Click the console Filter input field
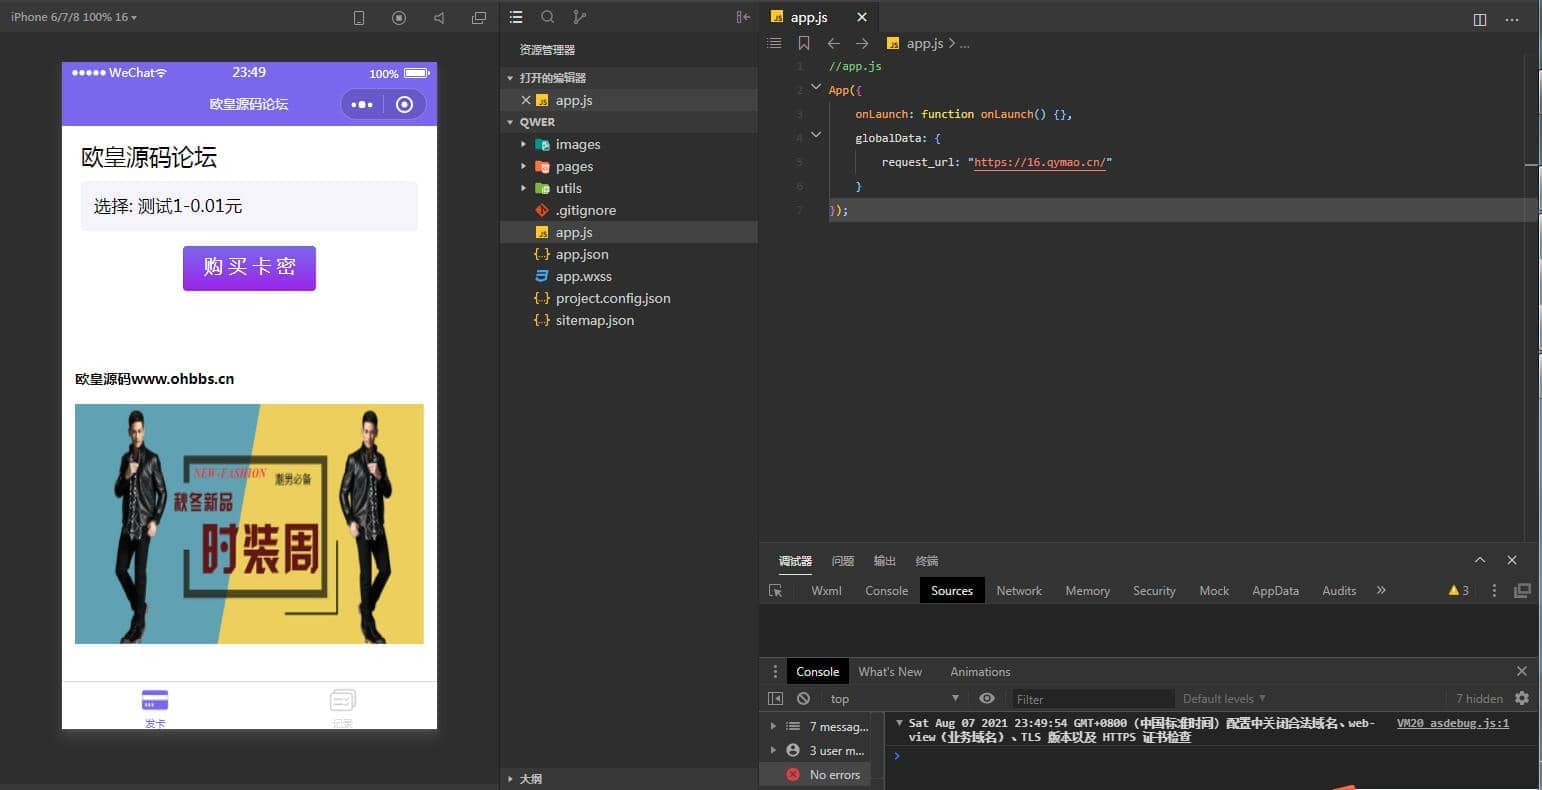The image size is (1542, 790). click(1092, 699)
